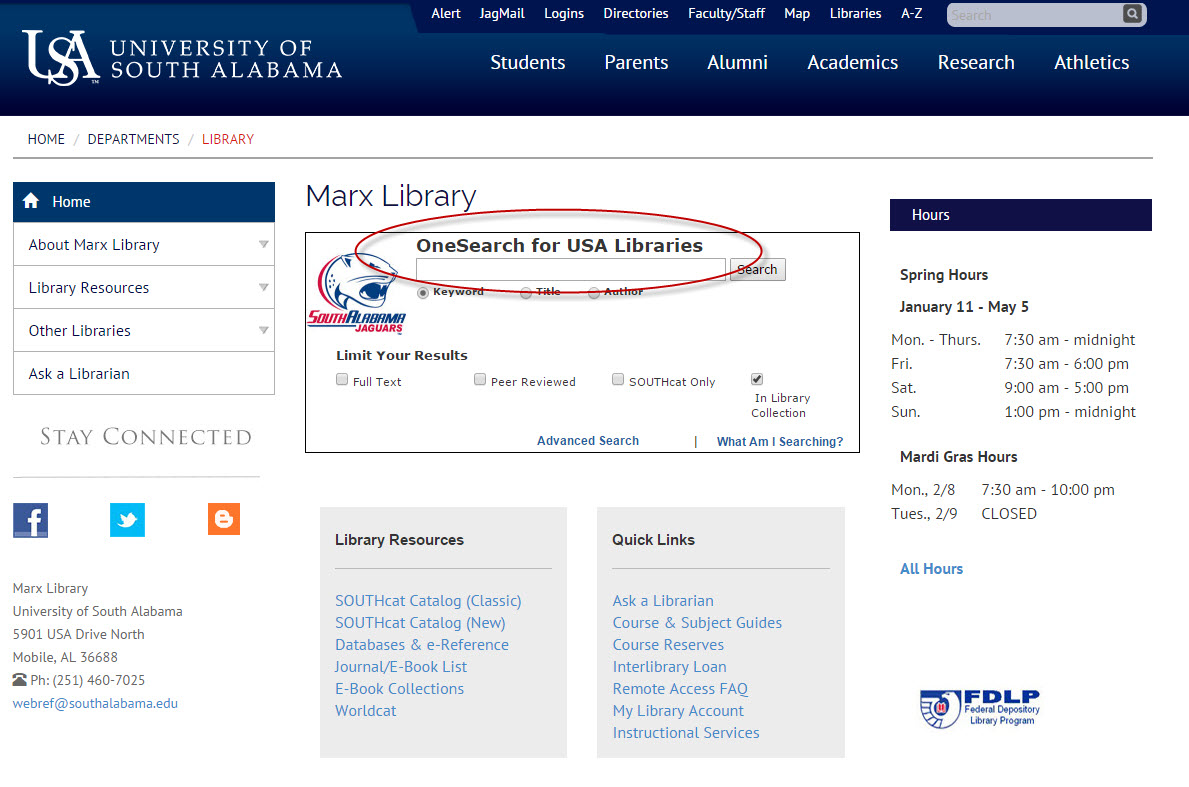Select Ask a Librarian in sidebar
This screenshot has height=787, width=1189.
coord(144,373)
